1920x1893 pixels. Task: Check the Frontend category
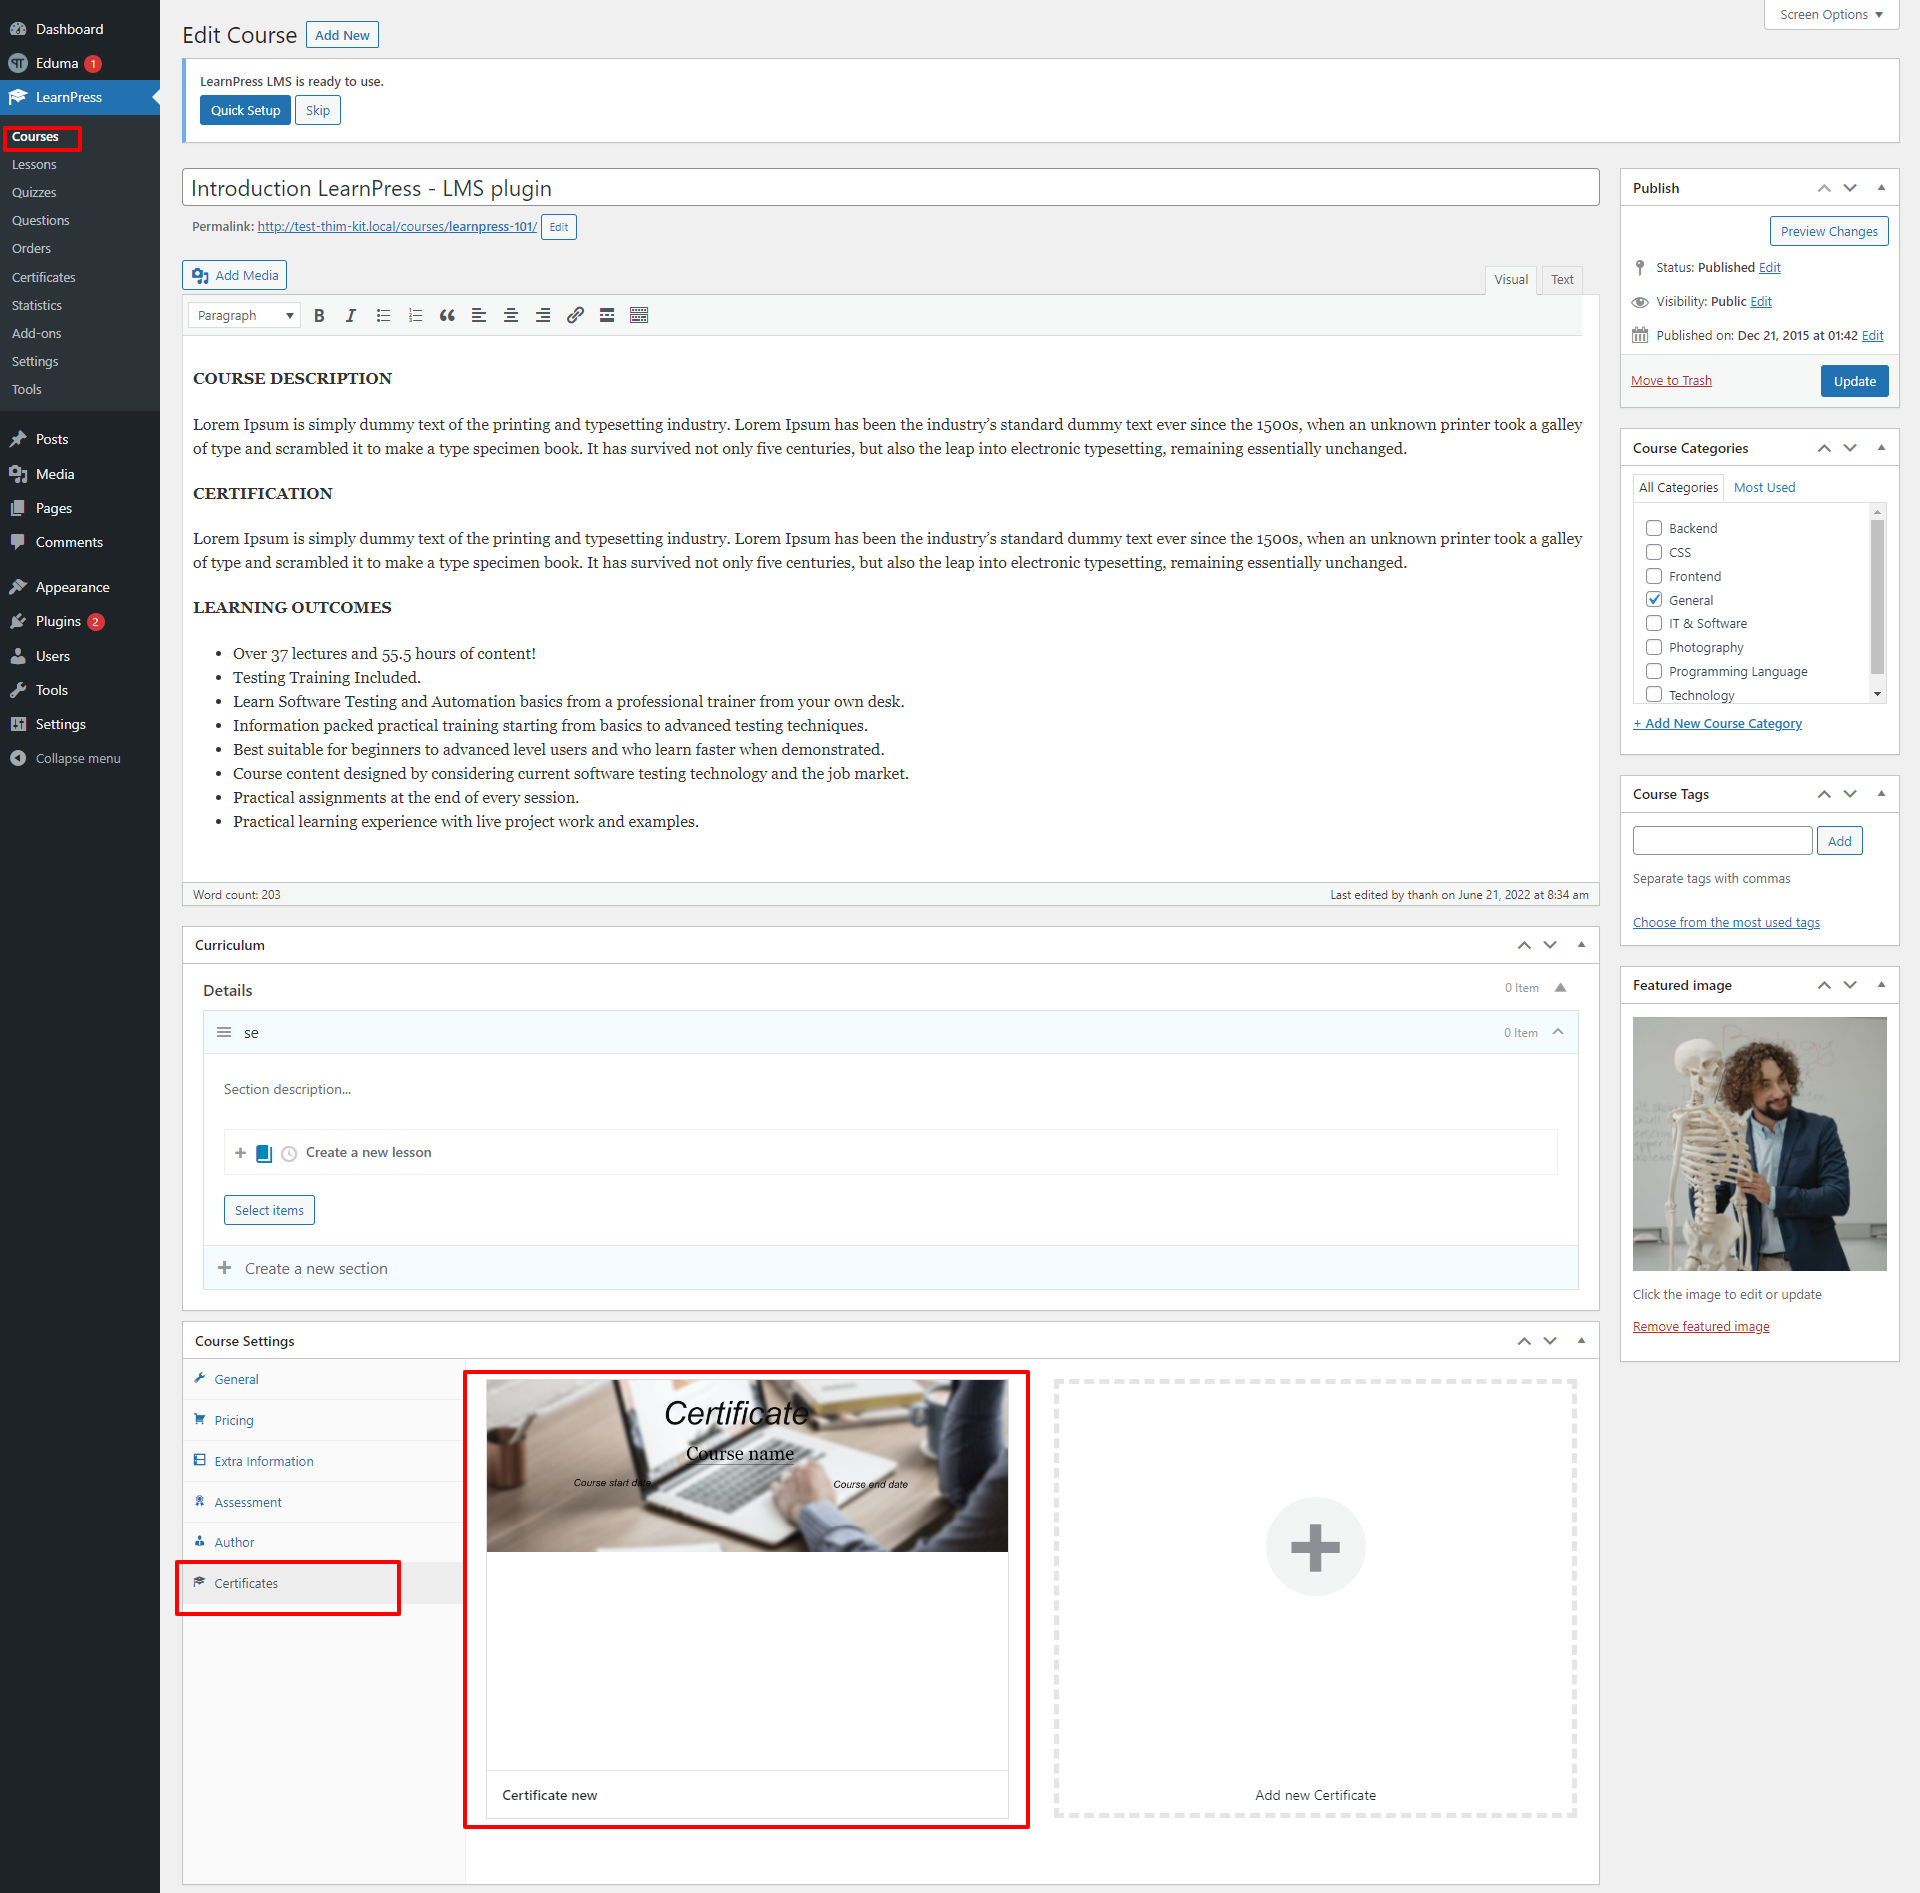pyautogui.click(x=1654, y=576)
